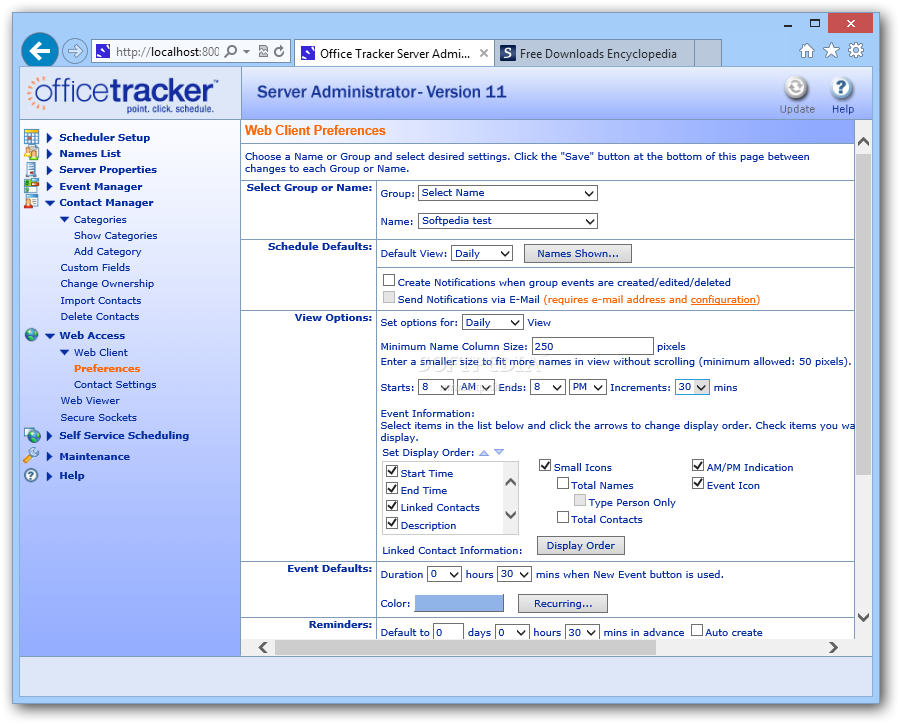This screenshot has height=724, width=900.
Task: Click the Minimum Name Column Size field
Action: click(x=592, y=346)
